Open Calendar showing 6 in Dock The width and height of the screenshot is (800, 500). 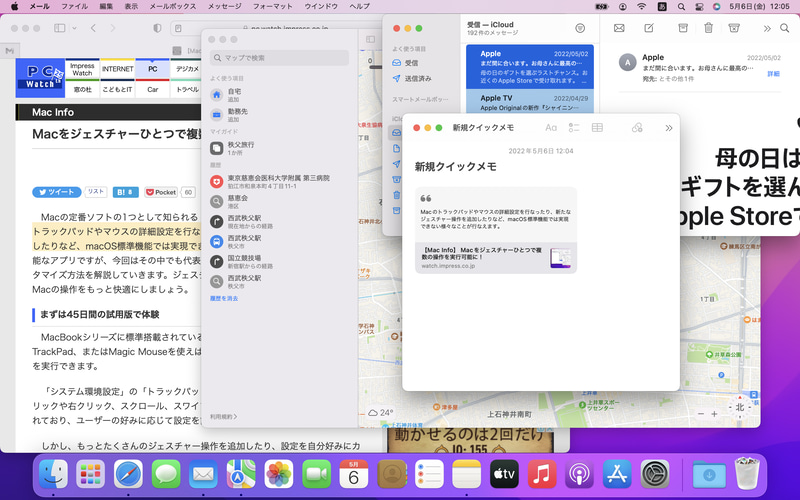354,474
